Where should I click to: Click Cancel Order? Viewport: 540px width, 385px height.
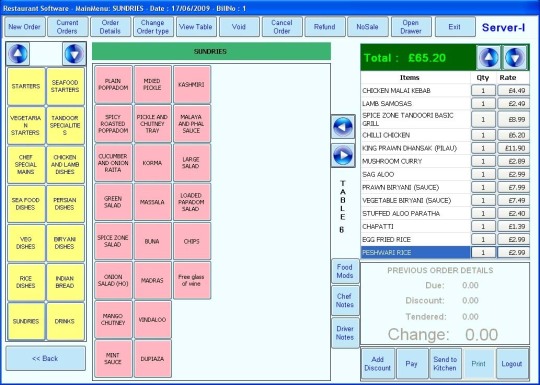[x=282, y=27]
